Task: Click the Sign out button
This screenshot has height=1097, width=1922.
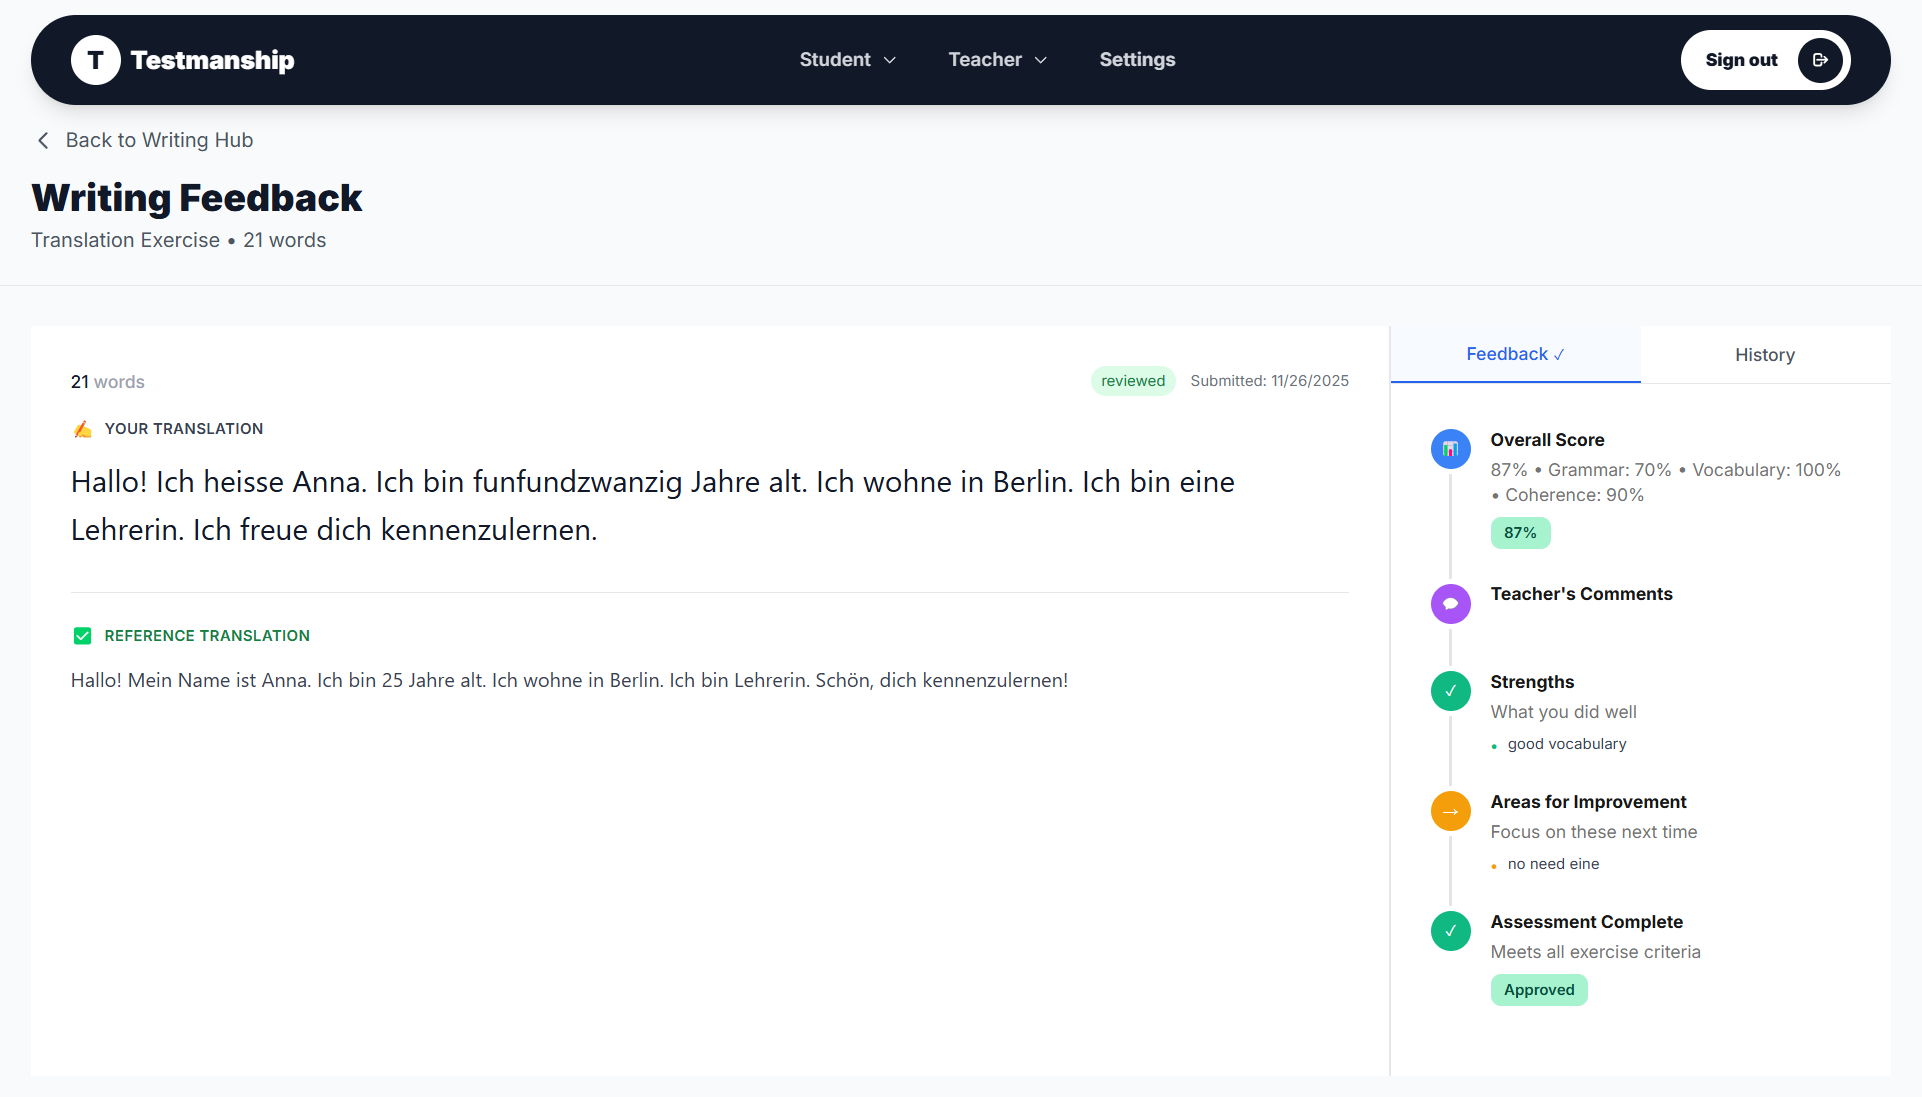Action: click(1741, 60)
